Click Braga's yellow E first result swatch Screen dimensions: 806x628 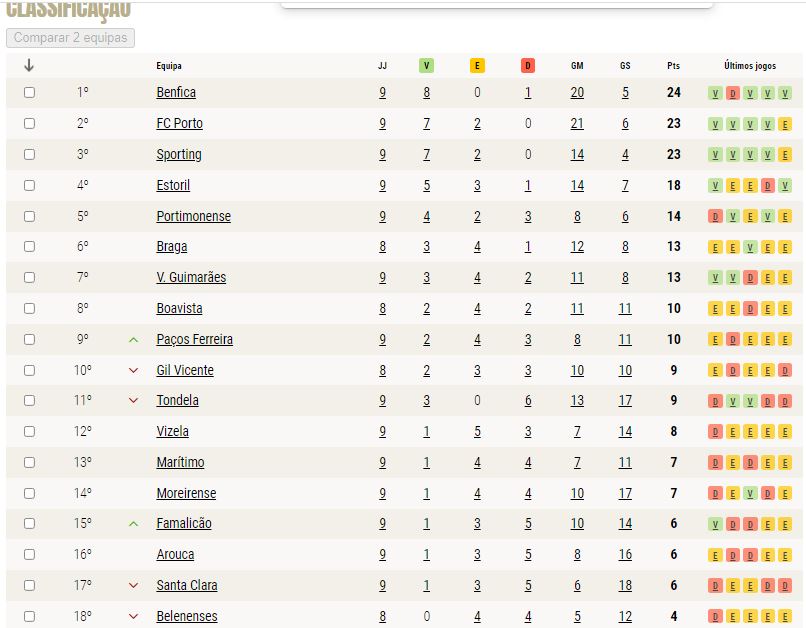715,248
